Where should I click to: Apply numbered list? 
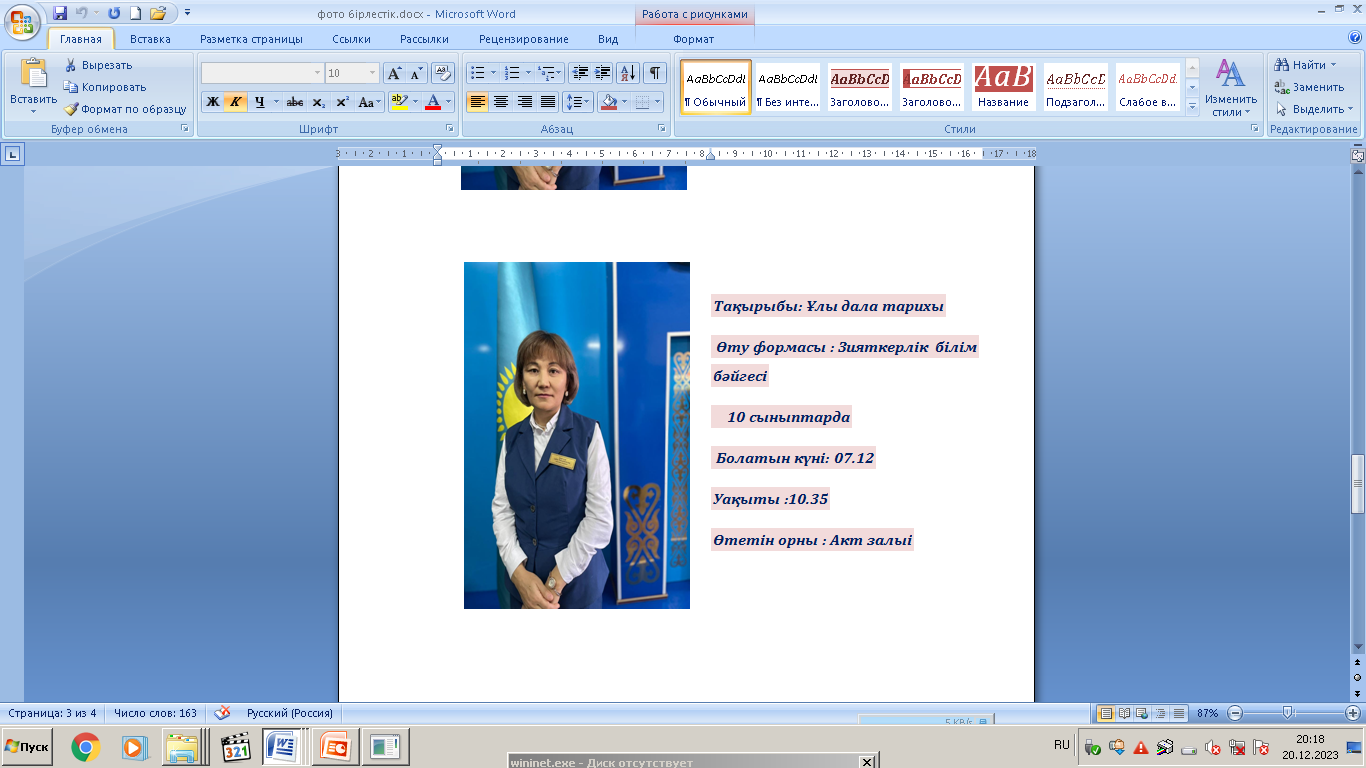(x=512, y=73)
